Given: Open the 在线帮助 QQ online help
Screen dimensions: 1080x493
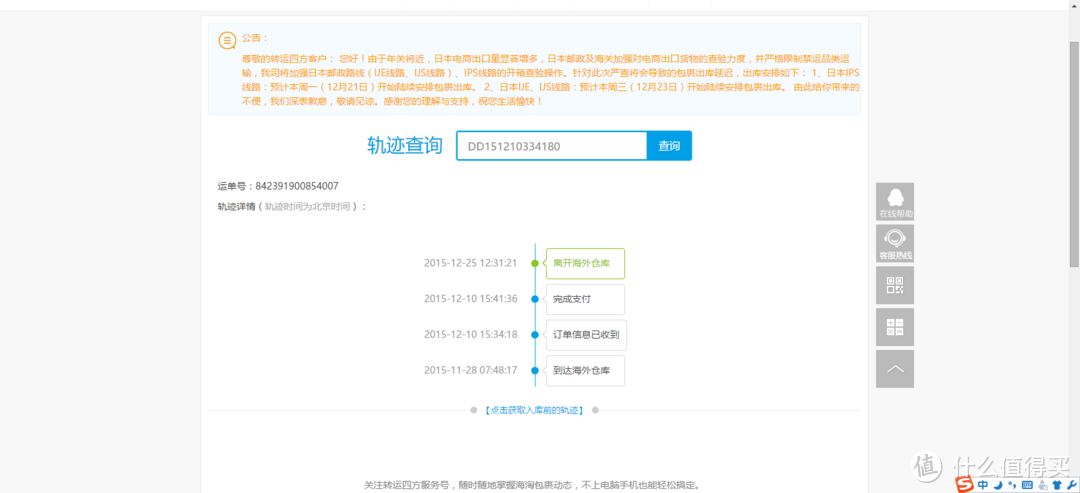Looking at the screenshot, I should point(895,202).
